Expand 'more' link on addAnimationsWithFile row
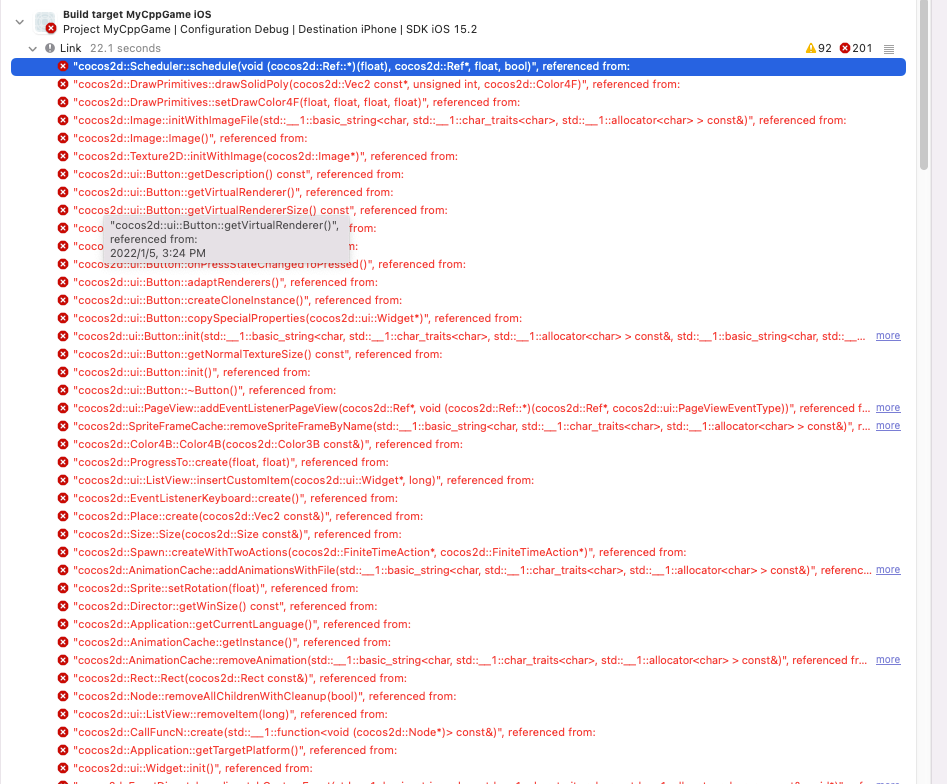The width and height of the screenshot is (947, 784). click(888, 570)
